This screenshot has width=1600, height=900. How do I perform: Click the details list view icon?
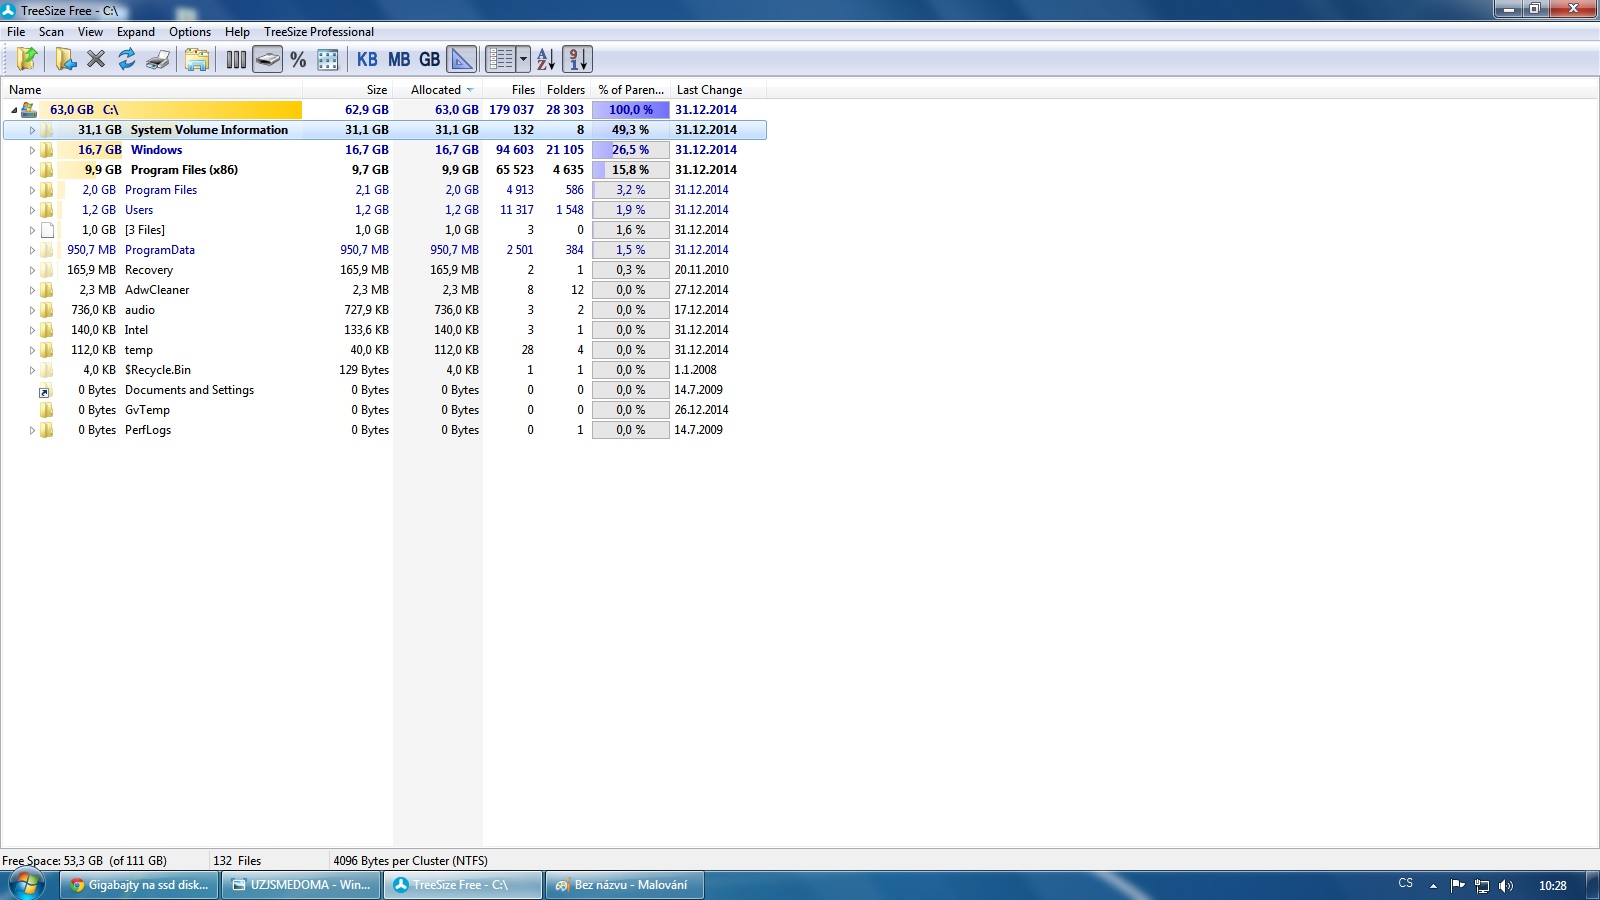pyautogui.click(x=501, y=59)
